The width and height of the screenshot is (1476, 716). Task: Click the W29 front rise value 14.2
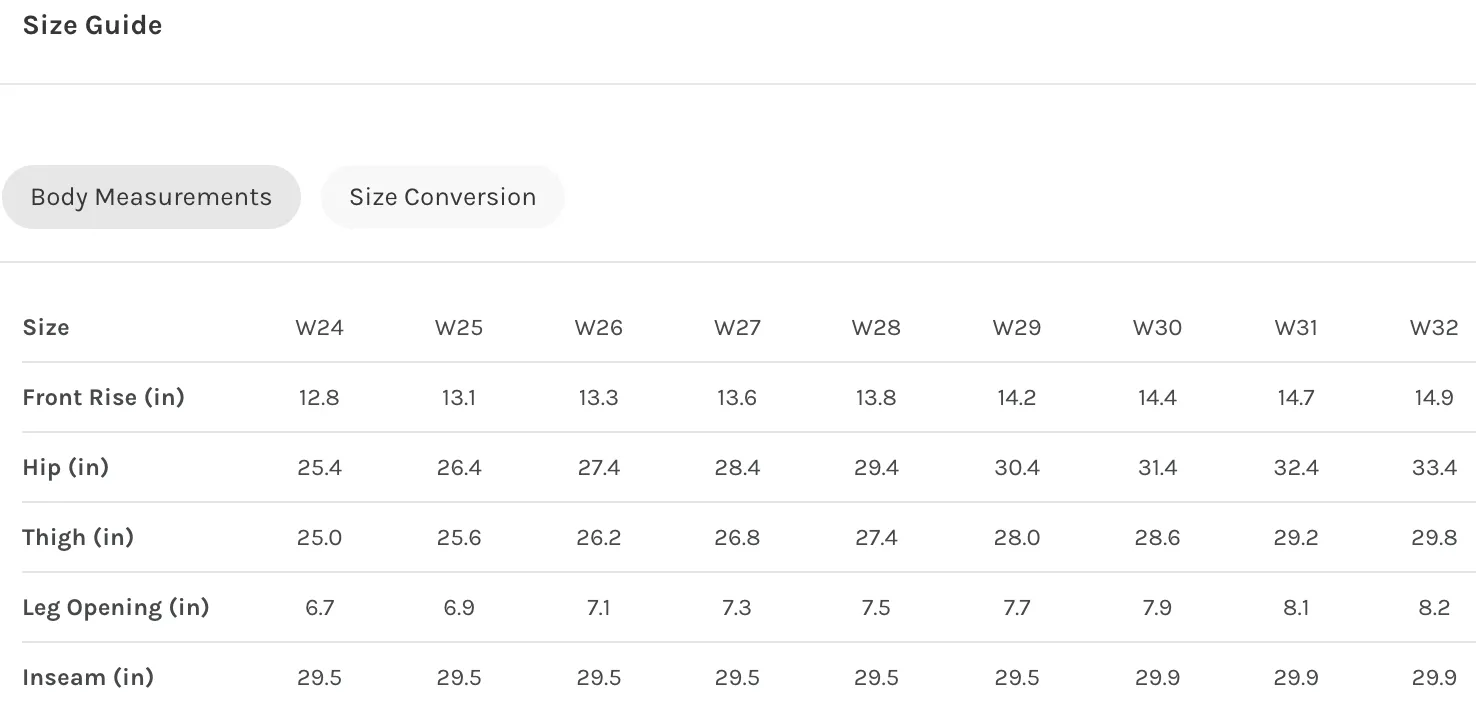tap(1016, 398)
